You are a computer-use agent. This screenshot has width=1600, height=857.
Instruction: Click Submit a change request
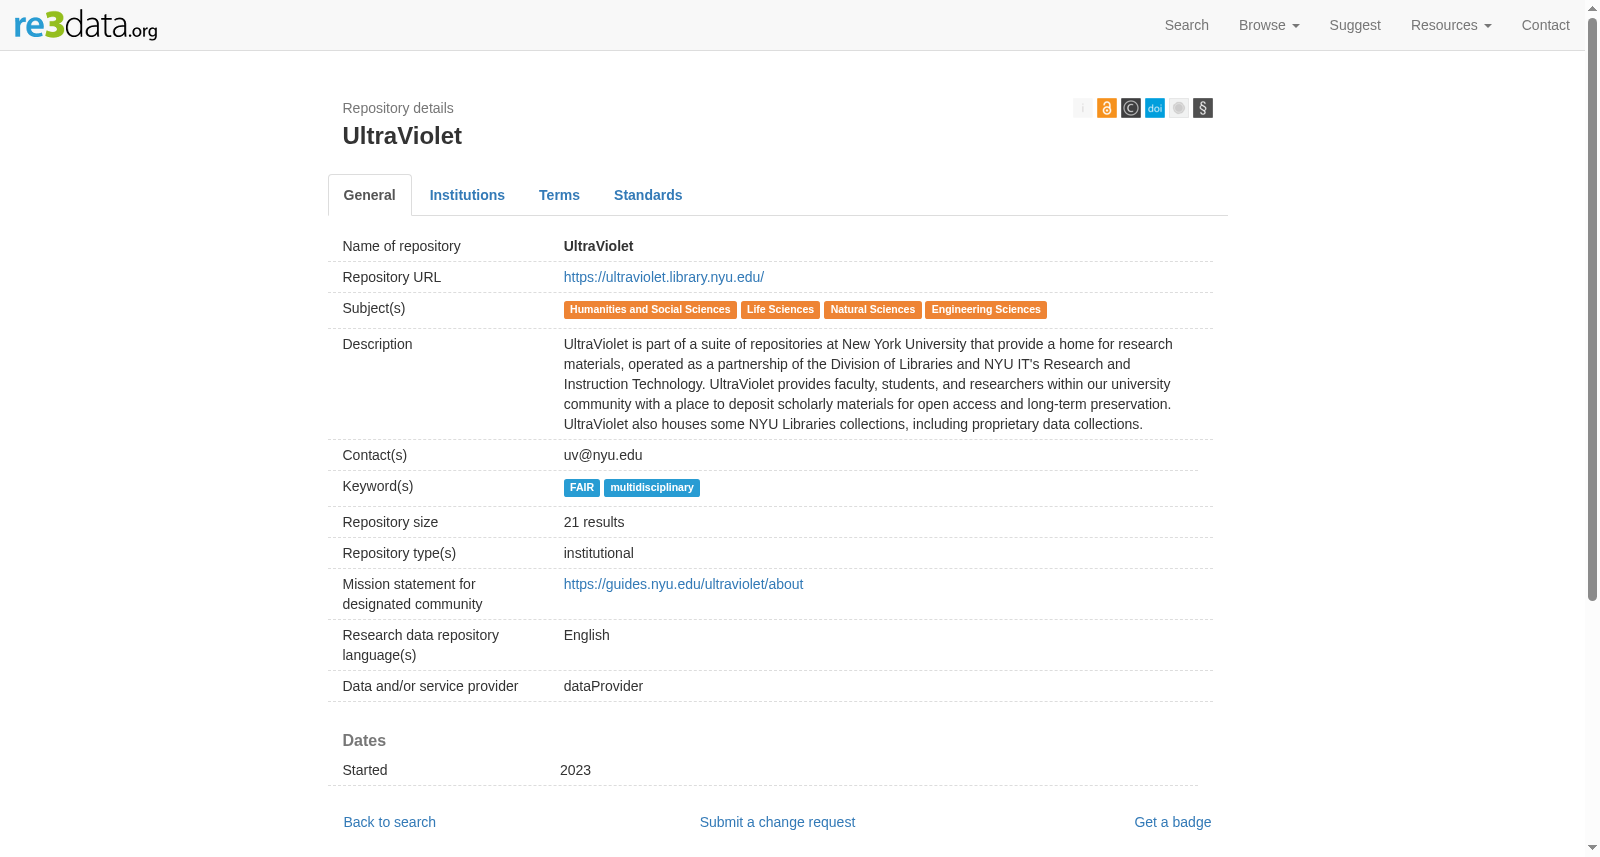tap(777, 822)
